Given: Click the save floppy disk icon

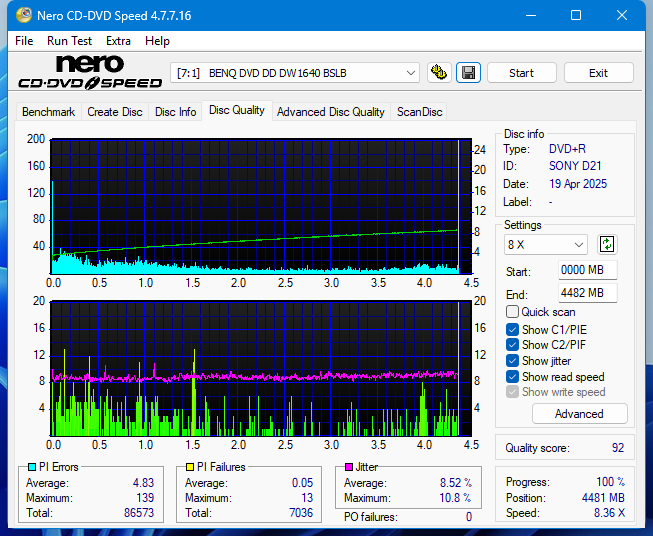Looking at the screenshot, I should (x=469, y=73).
